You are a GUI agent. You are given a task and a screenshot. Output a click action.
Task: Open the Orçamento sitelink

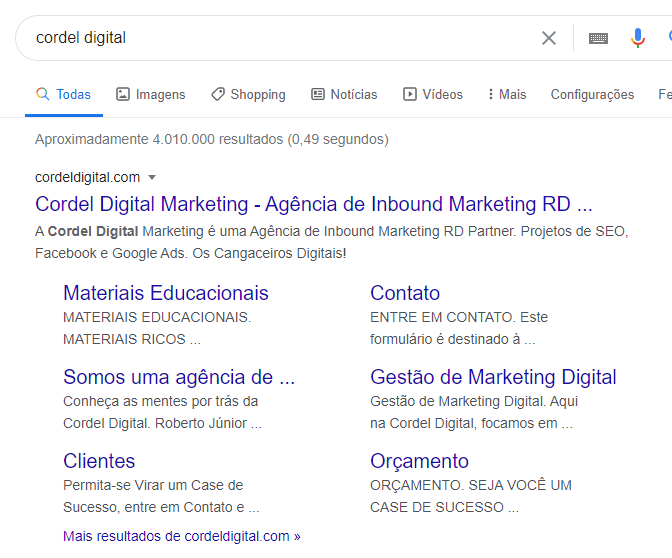coord(420,461)
